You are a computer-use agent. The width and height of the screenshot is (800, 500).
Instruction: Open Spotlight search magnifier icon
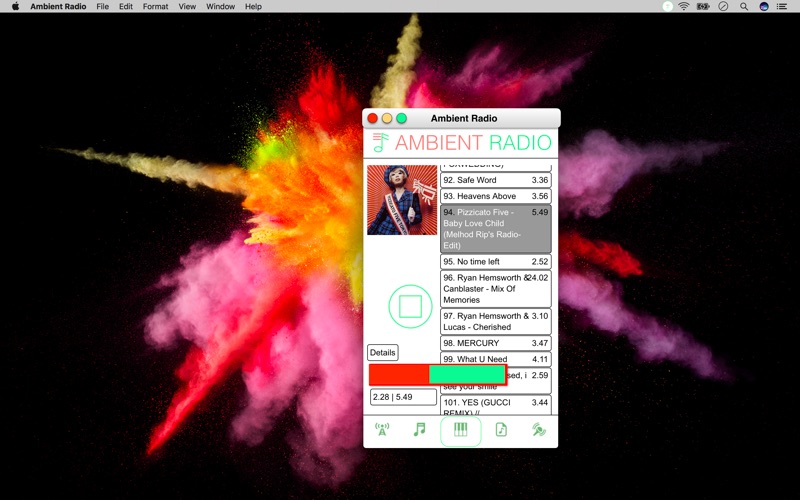[744, 6]
